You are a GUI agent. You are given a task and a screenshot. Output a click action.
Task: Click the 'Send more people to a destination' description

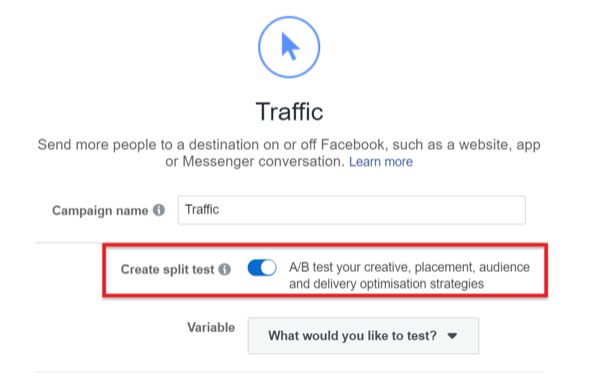[x=289, y=153]
